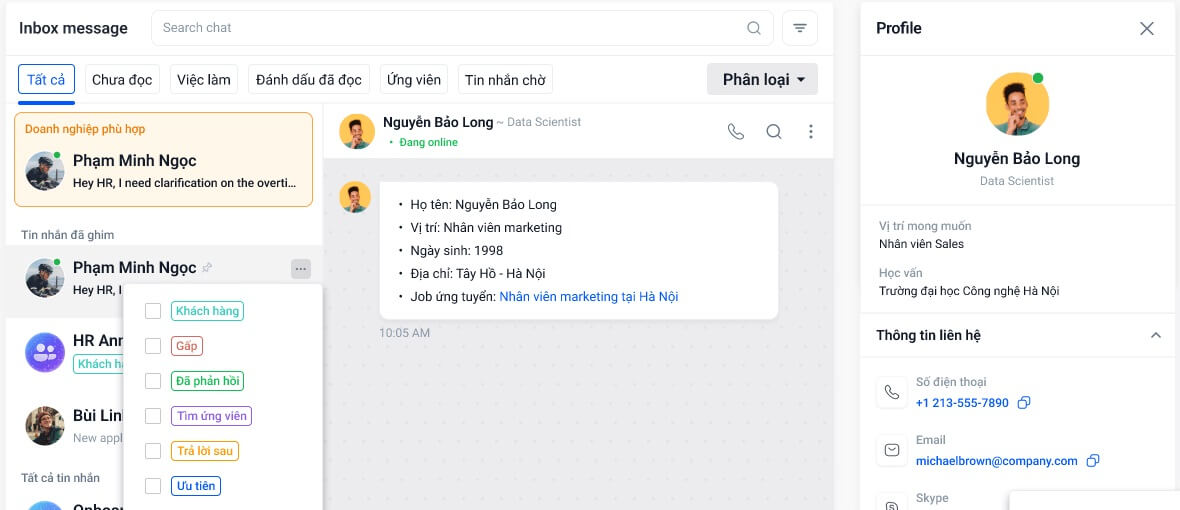Viewport: 1180px width, 510px height.
Task: Open the HR group avatar conversation
Action: (45, 352)
